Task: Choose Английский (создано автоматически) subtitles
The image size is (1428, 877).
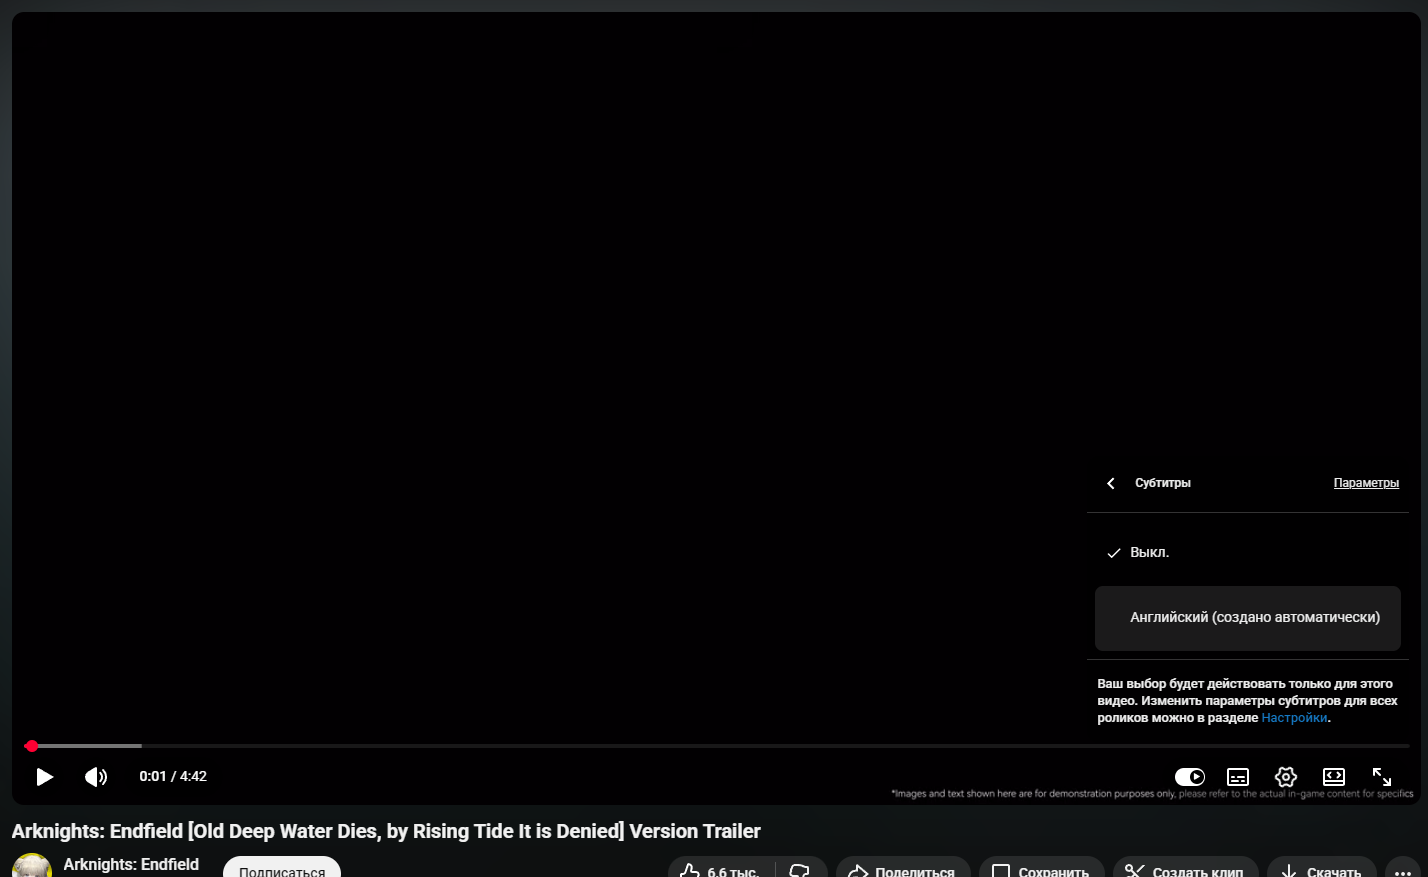Action: (1248, 618)
